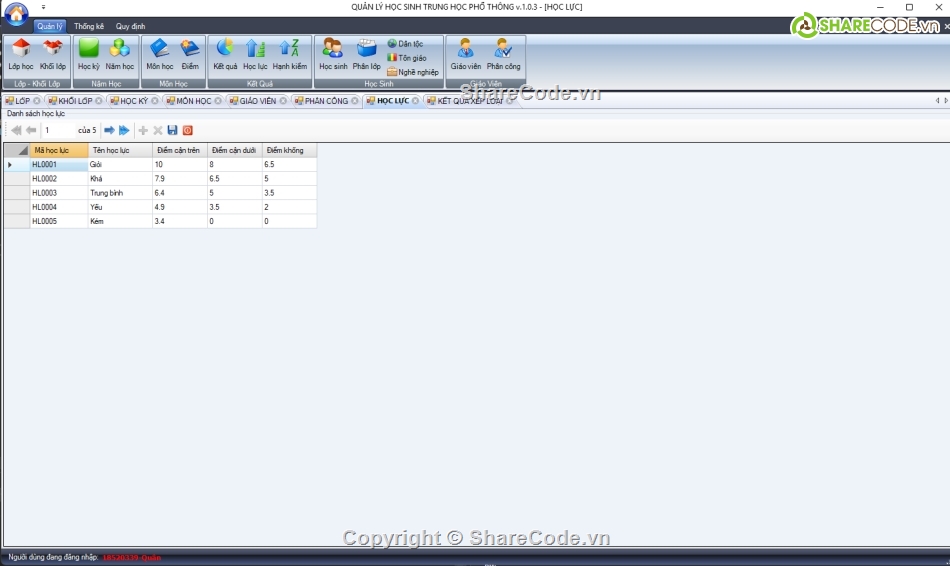950x566 pixels.
Task: Click the Học kỳ green icon
Action: (x=88, y=53)
